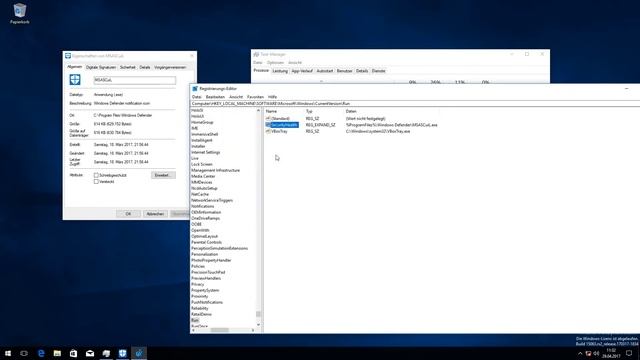Screen dimensions: 640x360
Task: Switch to Windows Defender shield taskbar icon
Action: tap(122, 353)
